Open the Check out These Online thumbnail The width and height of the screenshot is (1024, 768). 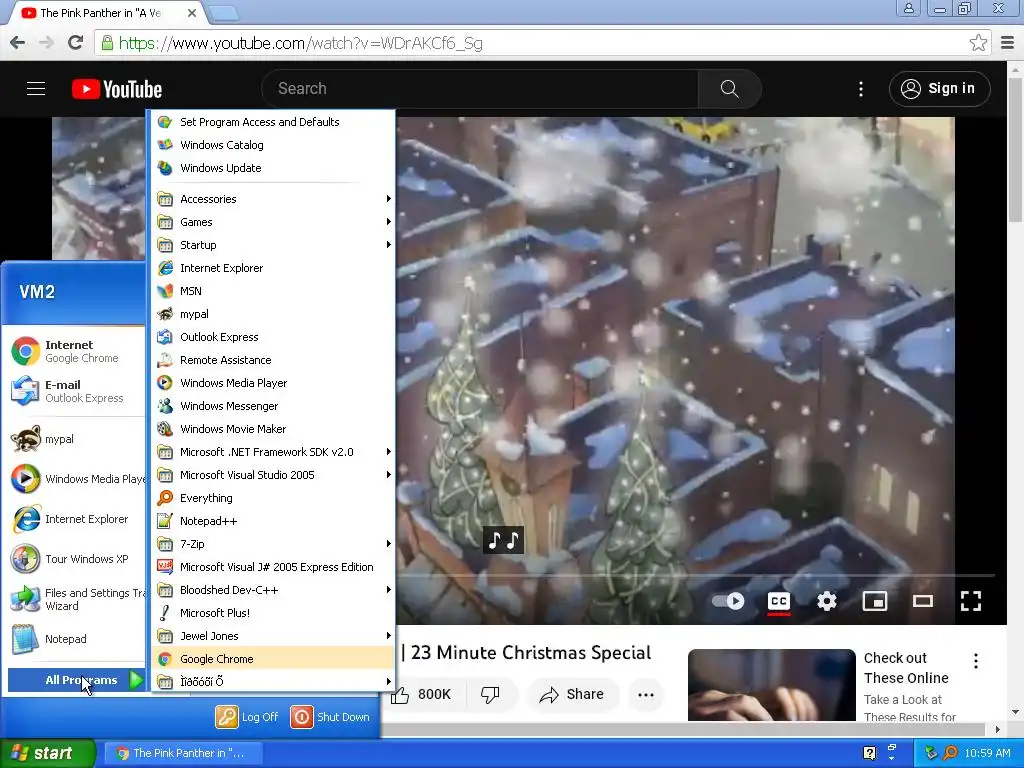point(771,685)
